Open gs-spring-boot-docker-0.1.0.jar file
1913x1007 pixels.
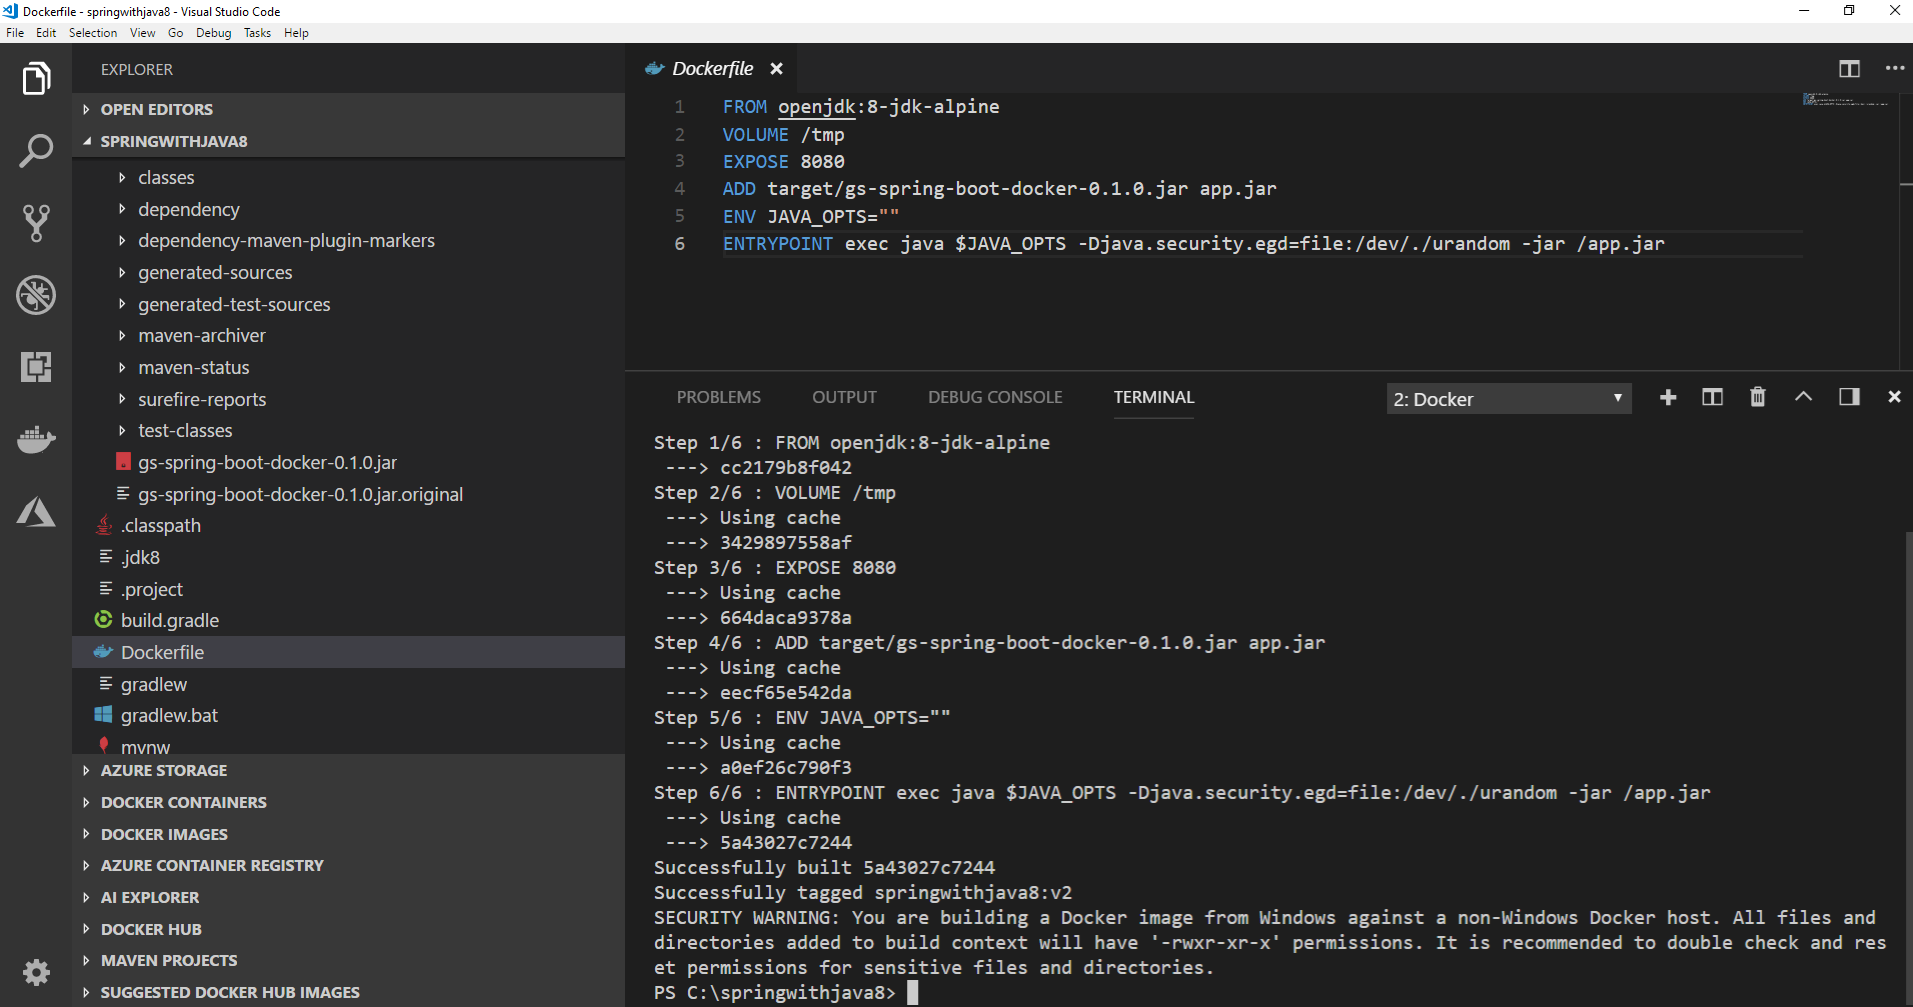coord(348,462)
